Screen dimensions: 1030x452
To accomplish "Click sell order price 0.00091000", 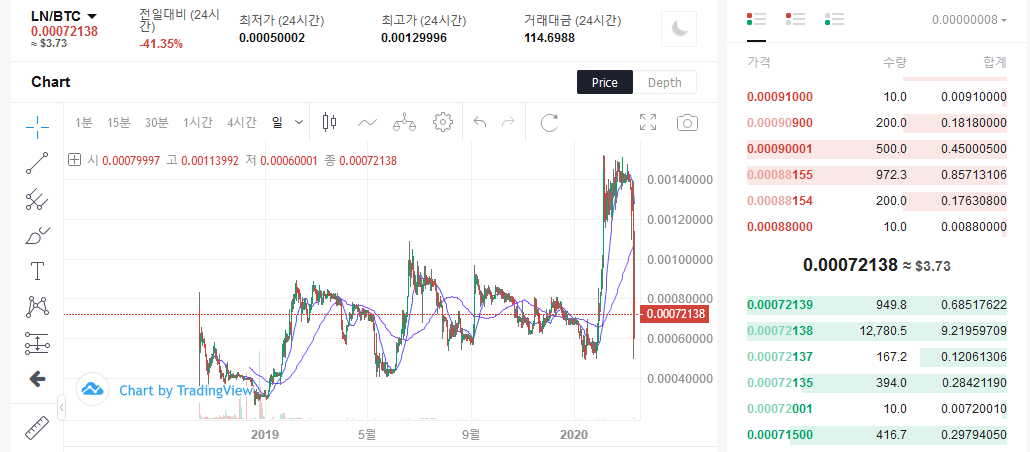I will 780,97.
